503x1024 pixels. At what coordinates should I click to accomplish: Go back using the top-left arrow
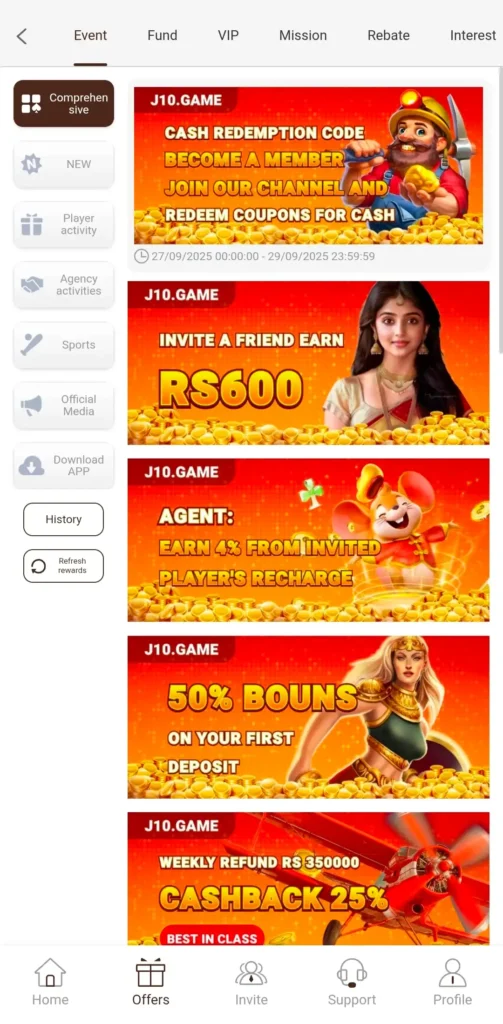point(22,36)
